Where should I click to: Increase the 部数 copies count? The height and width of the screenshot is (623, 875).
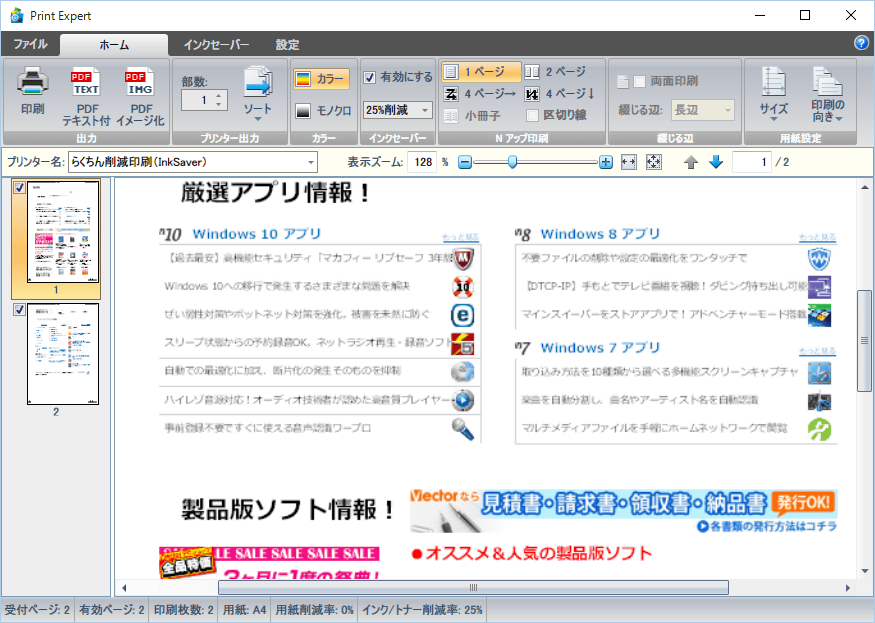(219, 95)
